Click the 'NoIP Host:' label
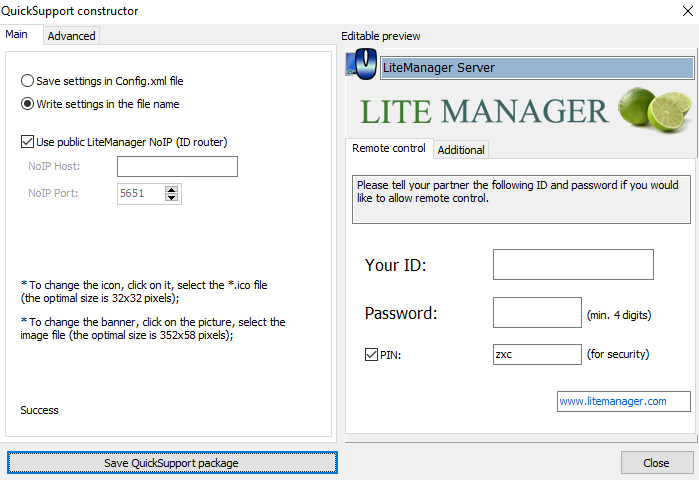The image size is (699, 480). 54,166
